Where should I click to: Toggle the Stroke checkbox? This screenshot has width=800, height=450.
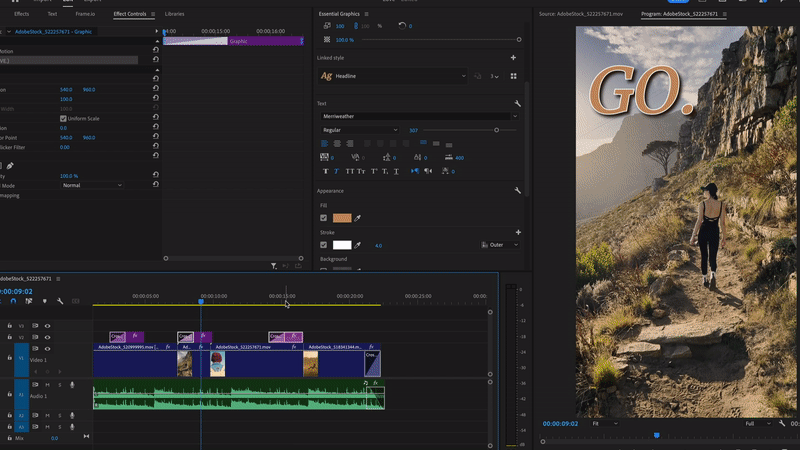pos(323,245)
